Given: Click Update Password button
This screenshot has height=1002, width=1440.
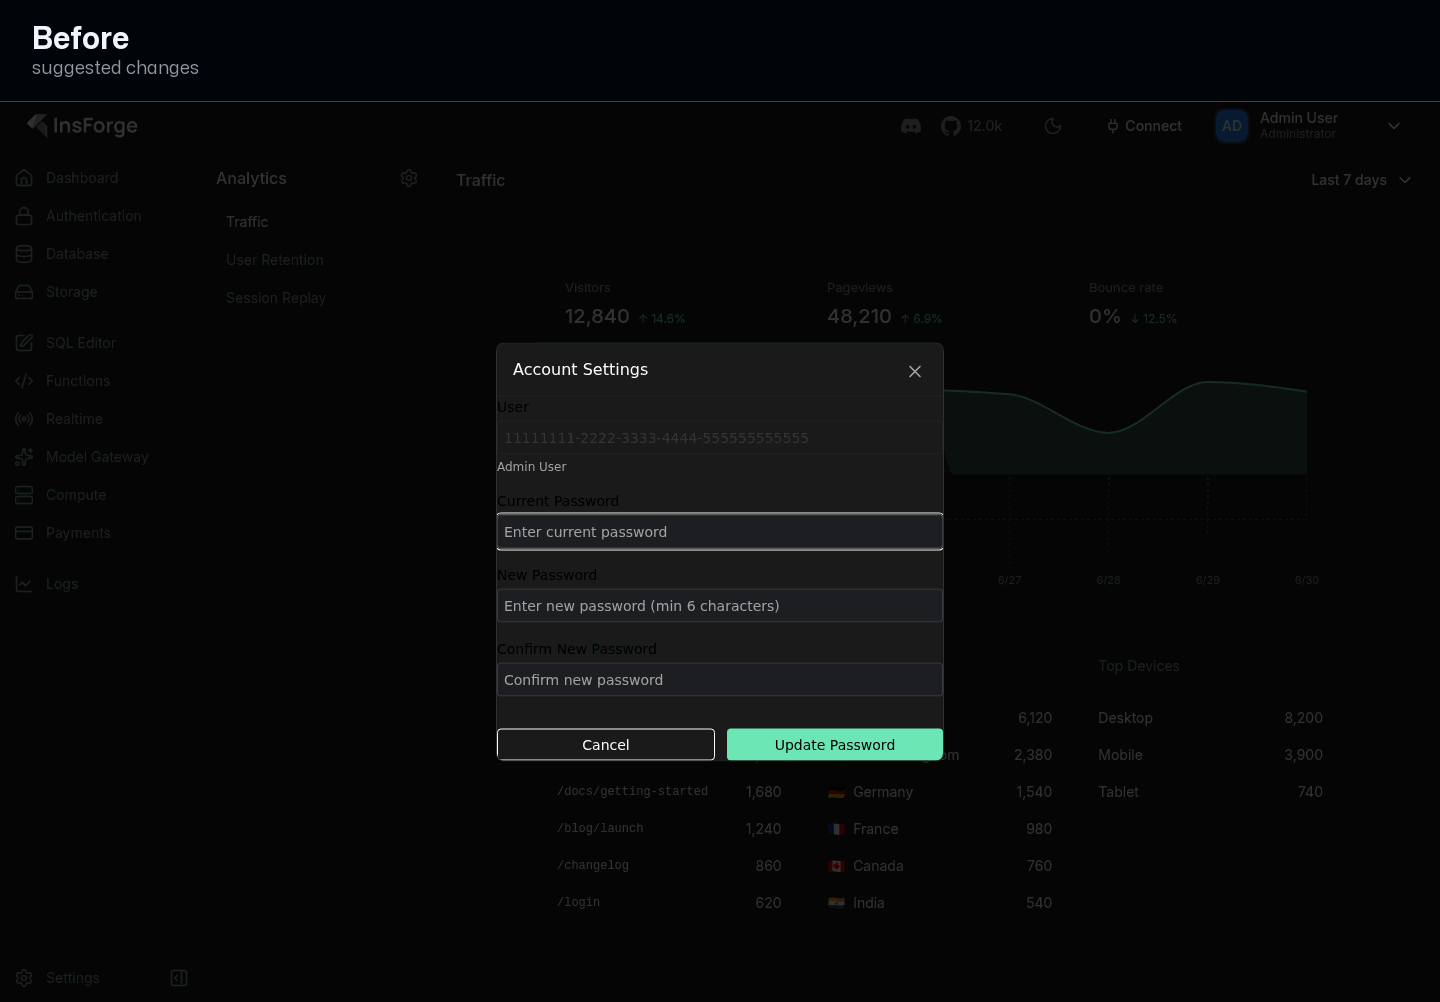Looking at the screenshot, I should click(x=835, y=745).
